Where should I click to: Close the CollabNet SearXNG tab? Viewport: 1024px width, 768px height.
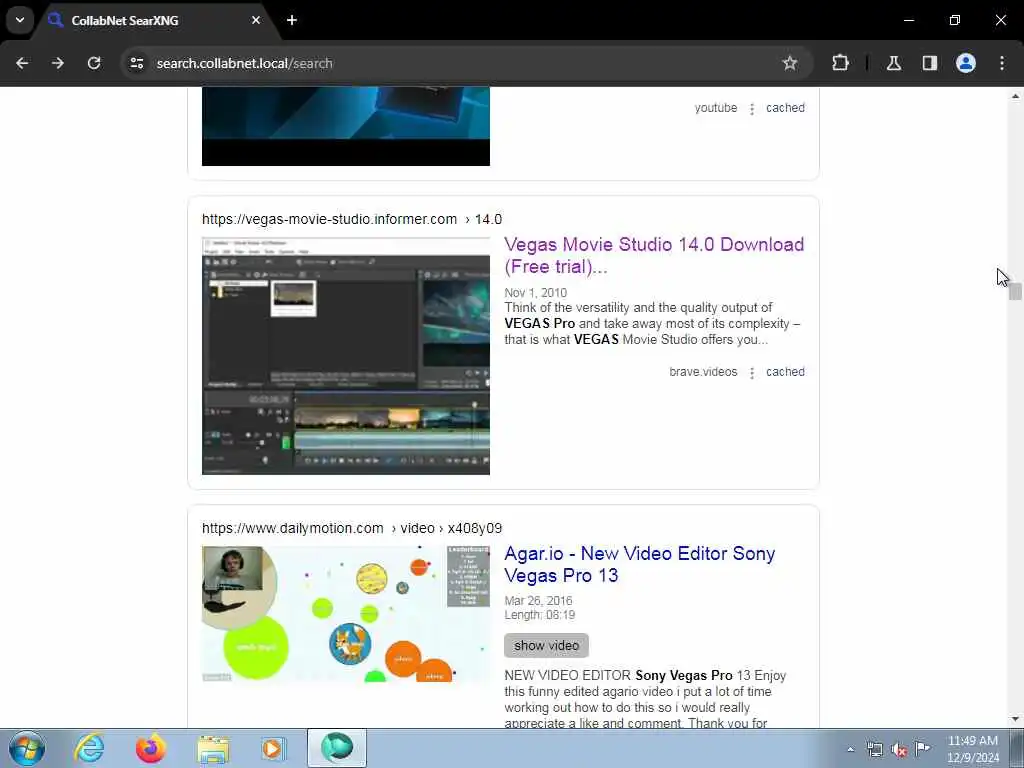[256, 20]
